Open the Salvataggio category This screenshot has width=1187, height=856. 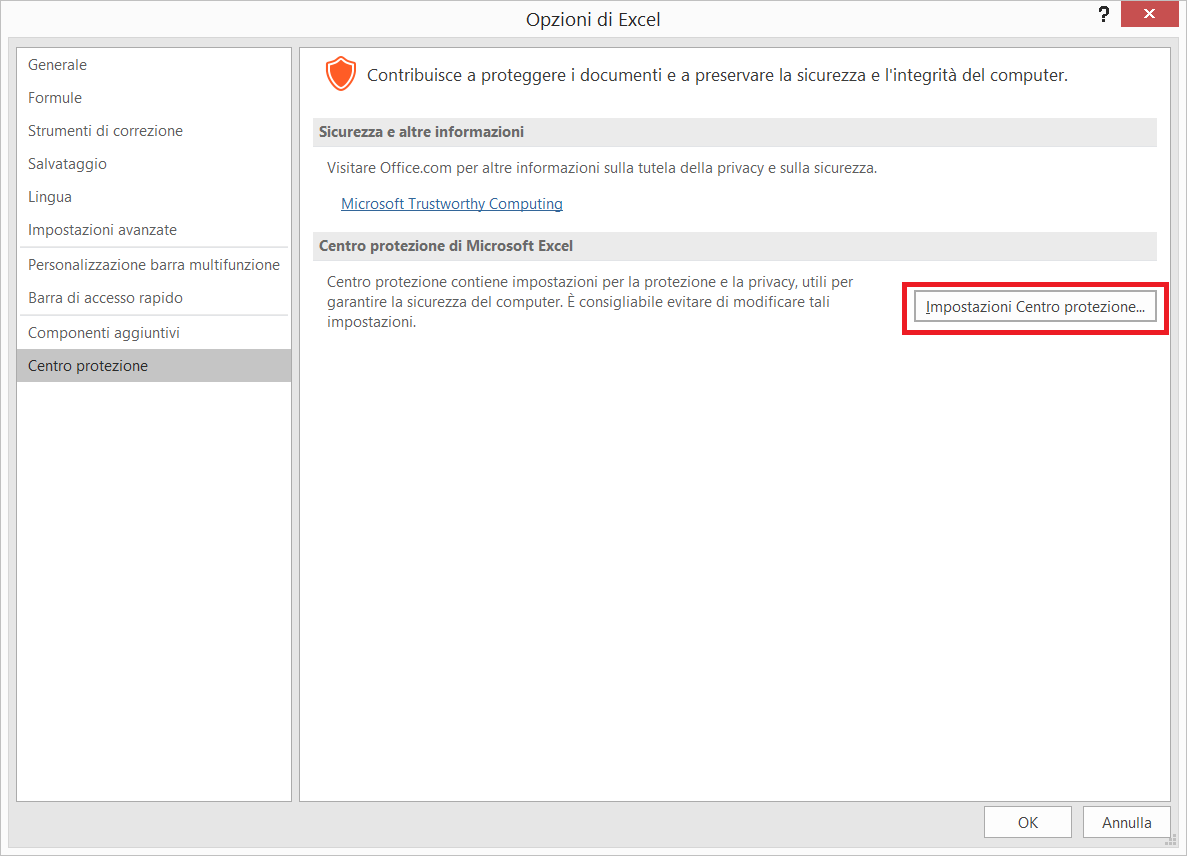point(154,163)
